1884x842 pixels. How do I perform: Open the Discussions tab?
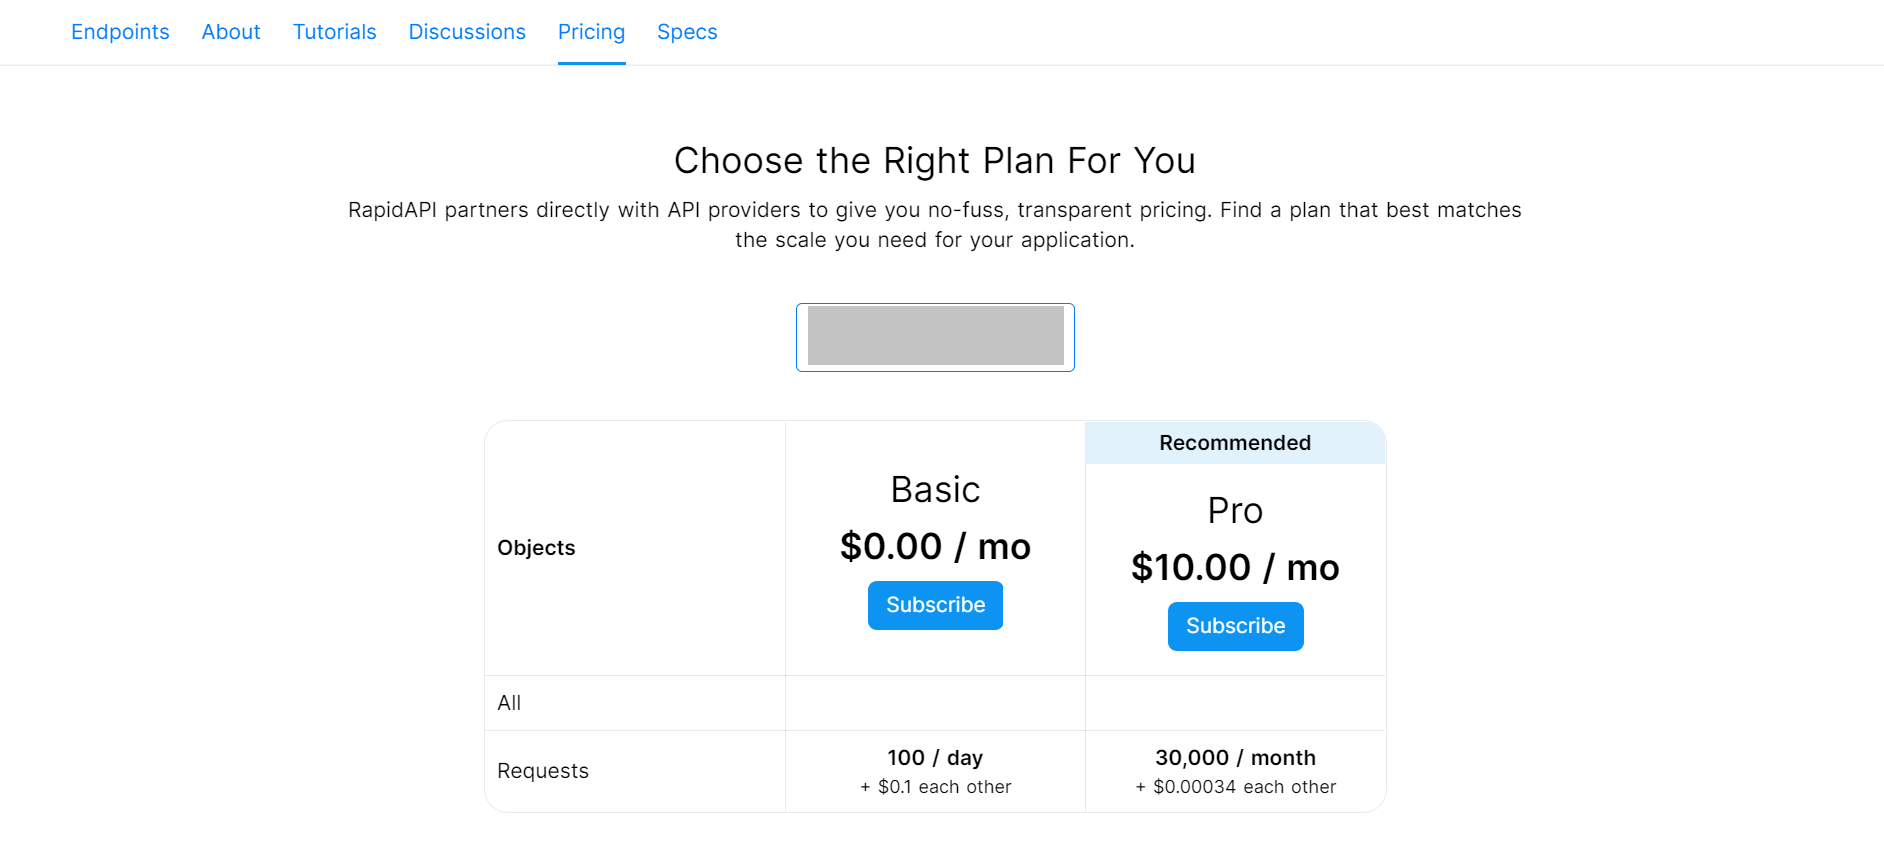[x=467, y=32]
